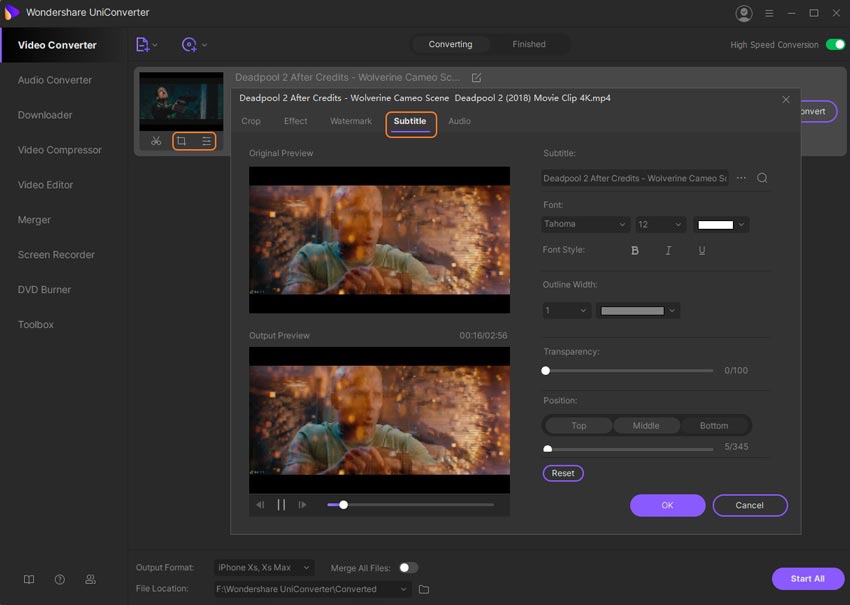Step to next frame in the preview
Viewport: 850px width, 605px height.
pyautogui.click(x=302, y=505)
